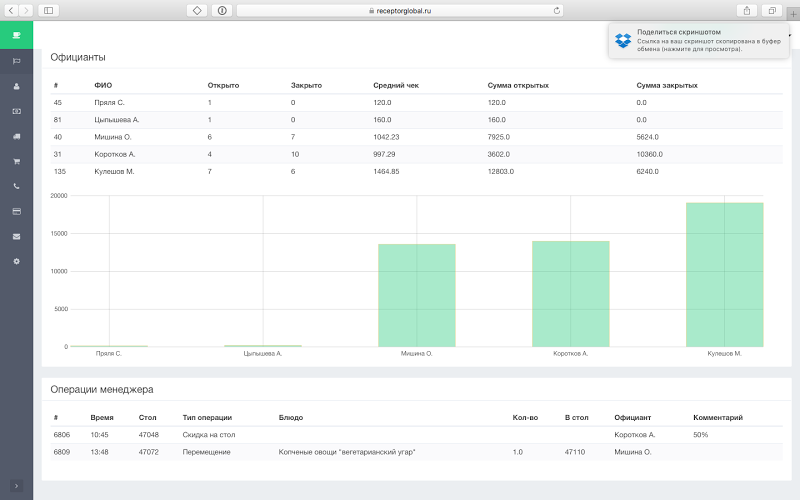
Task: Click the ФИО column header
Action: 103,85
